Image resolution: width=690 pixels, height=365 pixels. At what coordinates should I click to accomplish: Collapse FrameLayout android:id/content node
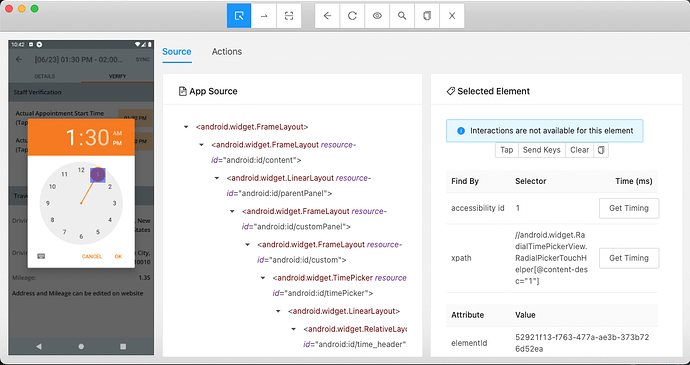(202, 145)
